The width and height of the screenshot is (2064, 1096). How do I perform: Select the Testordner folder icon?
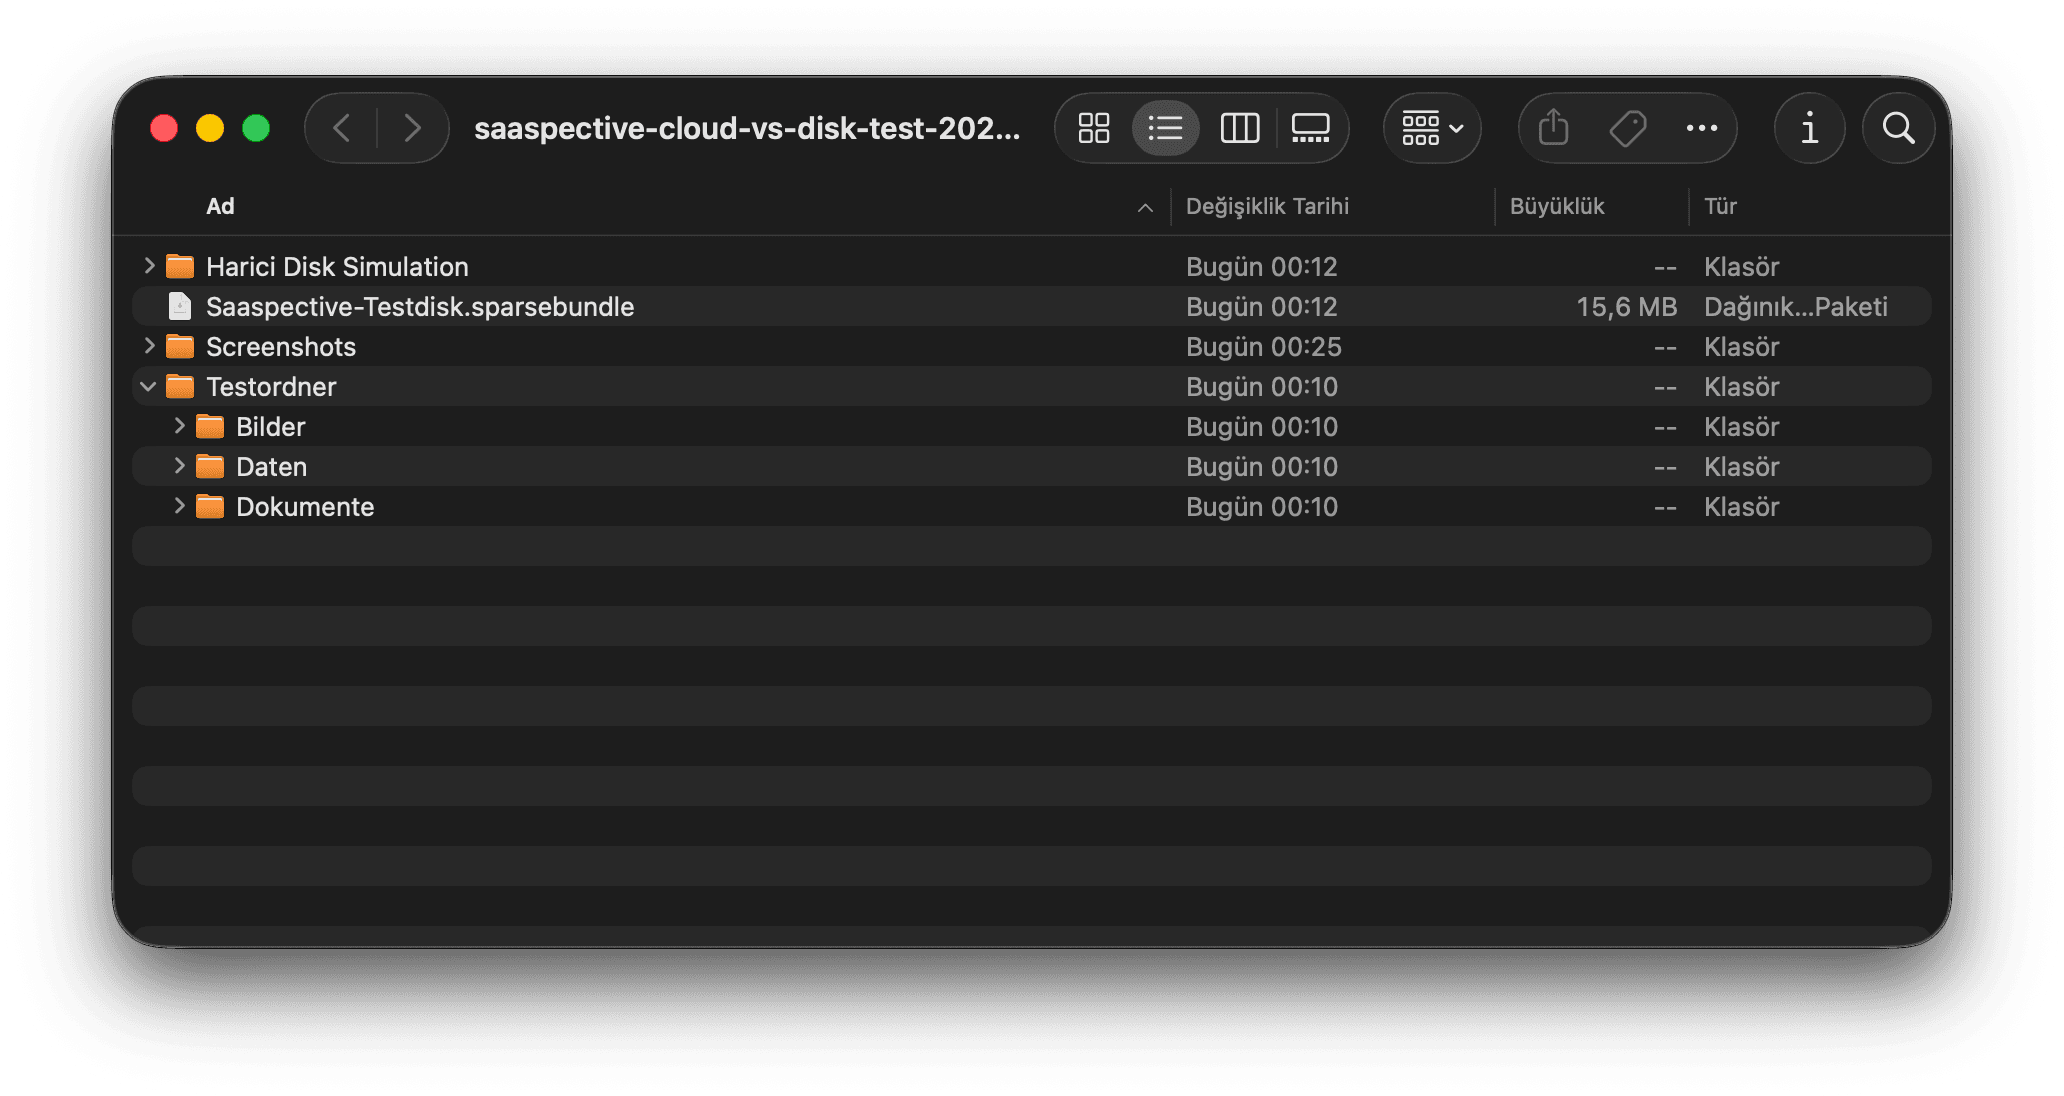click(180, 386)
